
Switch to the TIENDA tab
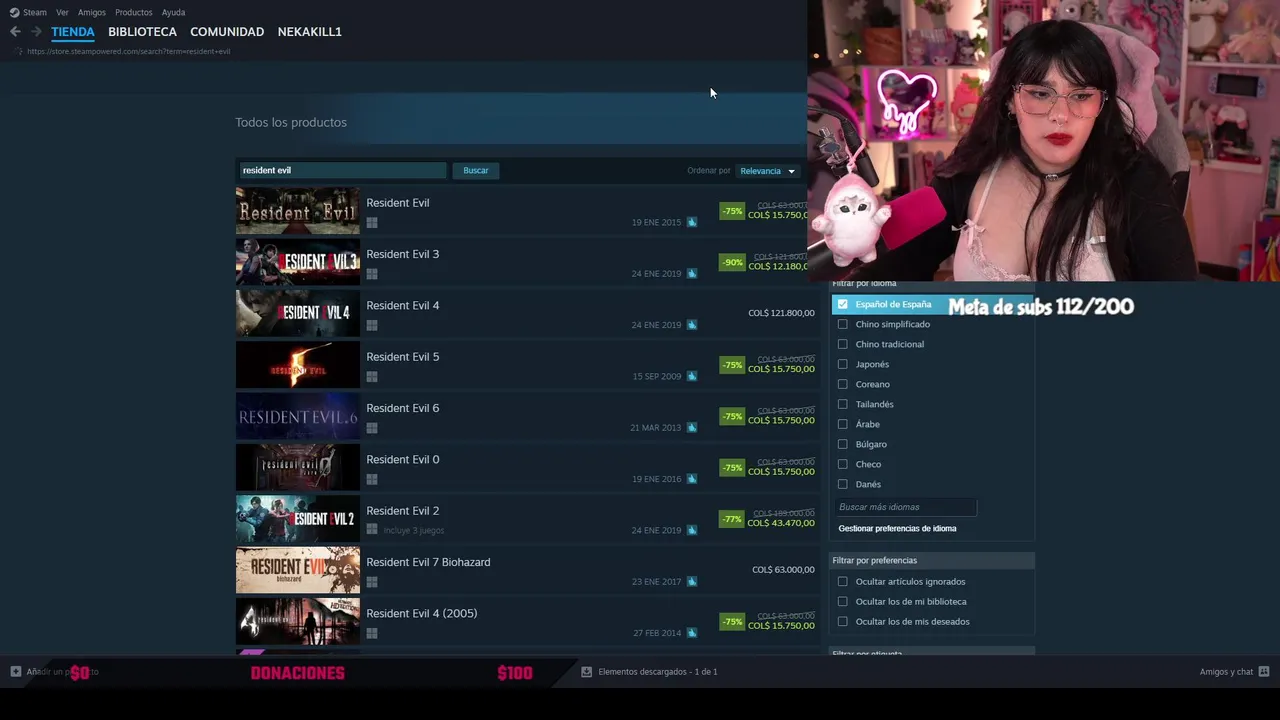pyautogui.click(x=73, y=32)
